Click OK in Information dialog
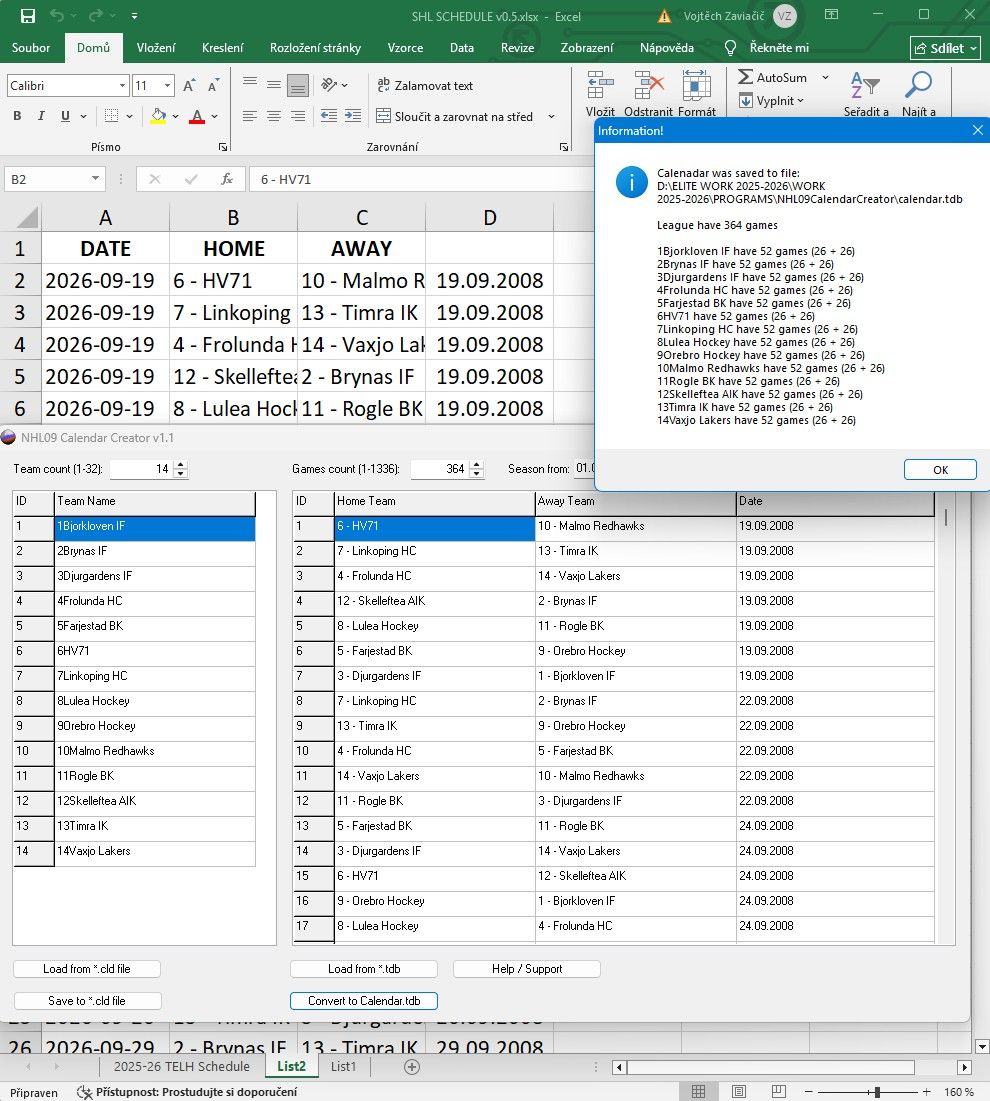This screenshot has height=1101, width=990. point(940,470)
